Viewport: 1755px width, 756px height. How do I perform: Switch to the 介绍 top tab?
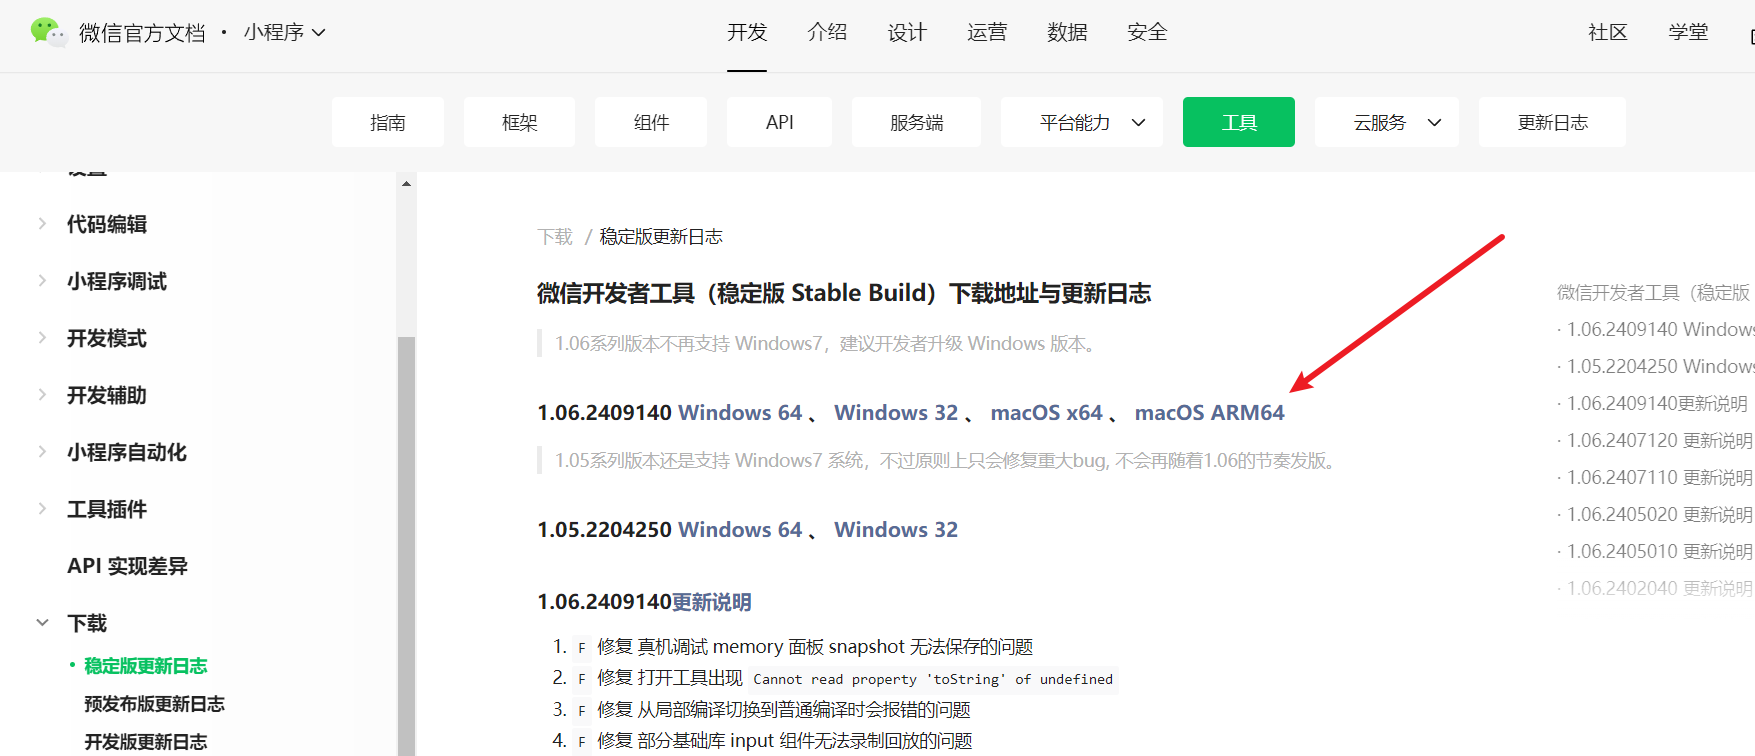pyautogui.click(x=827, y=32)
